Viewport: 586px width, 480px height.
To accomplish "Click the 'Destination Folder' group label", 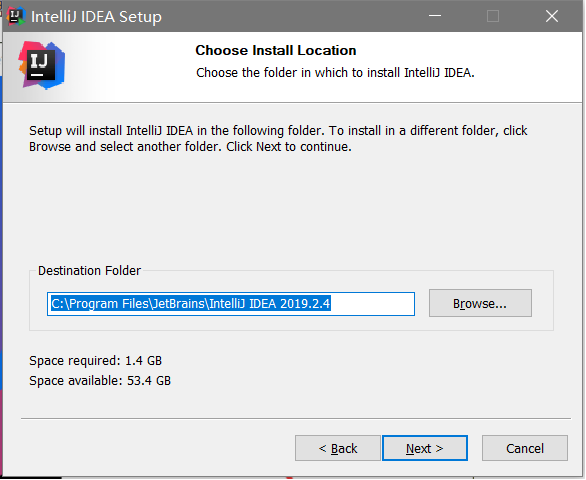I will coord(89,271).
